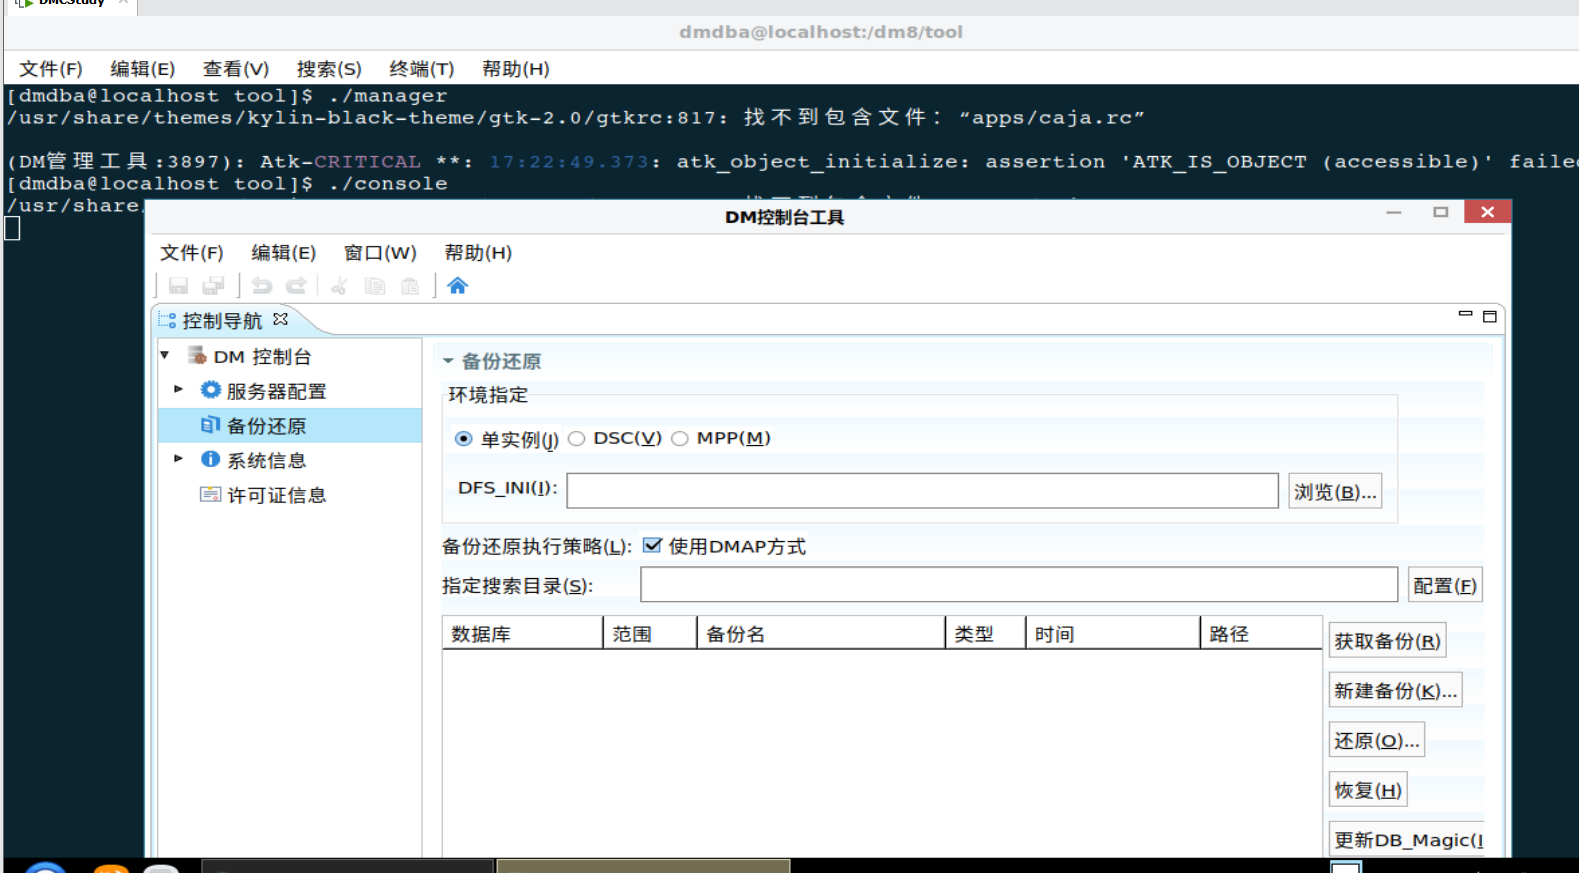Click the Undo arrow icon

tap(262, 286)
